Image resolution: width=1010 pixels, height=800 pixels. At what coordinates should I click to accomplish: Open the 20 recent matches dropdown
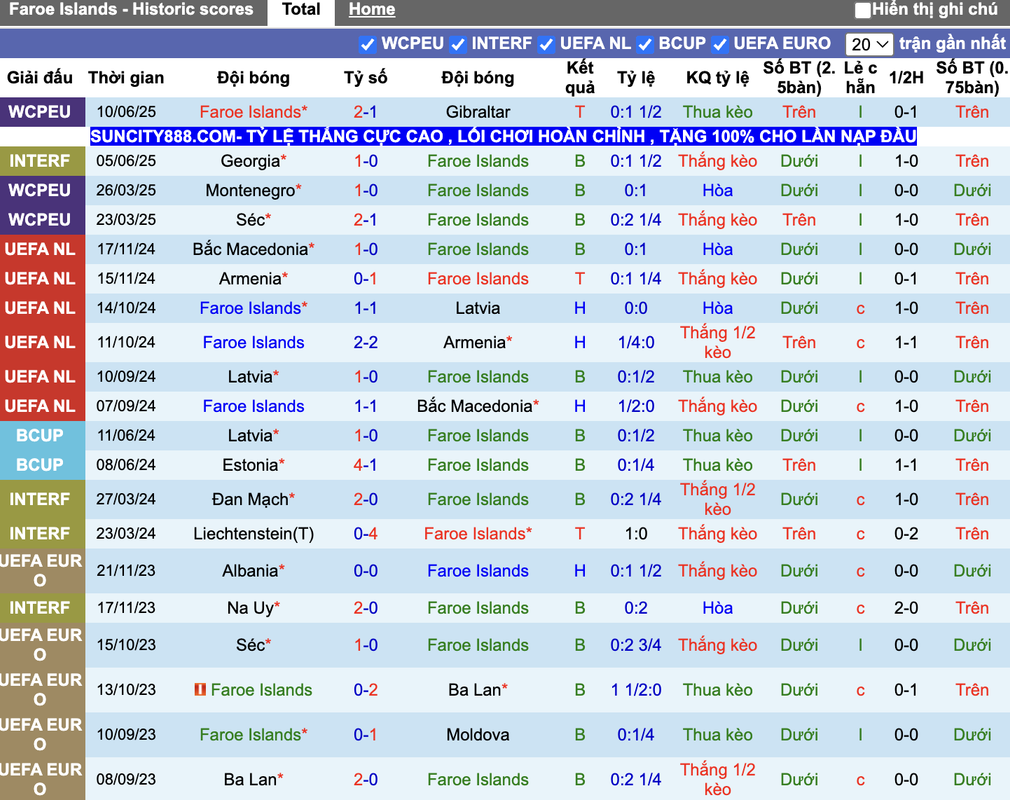click(x=869, y=44)
